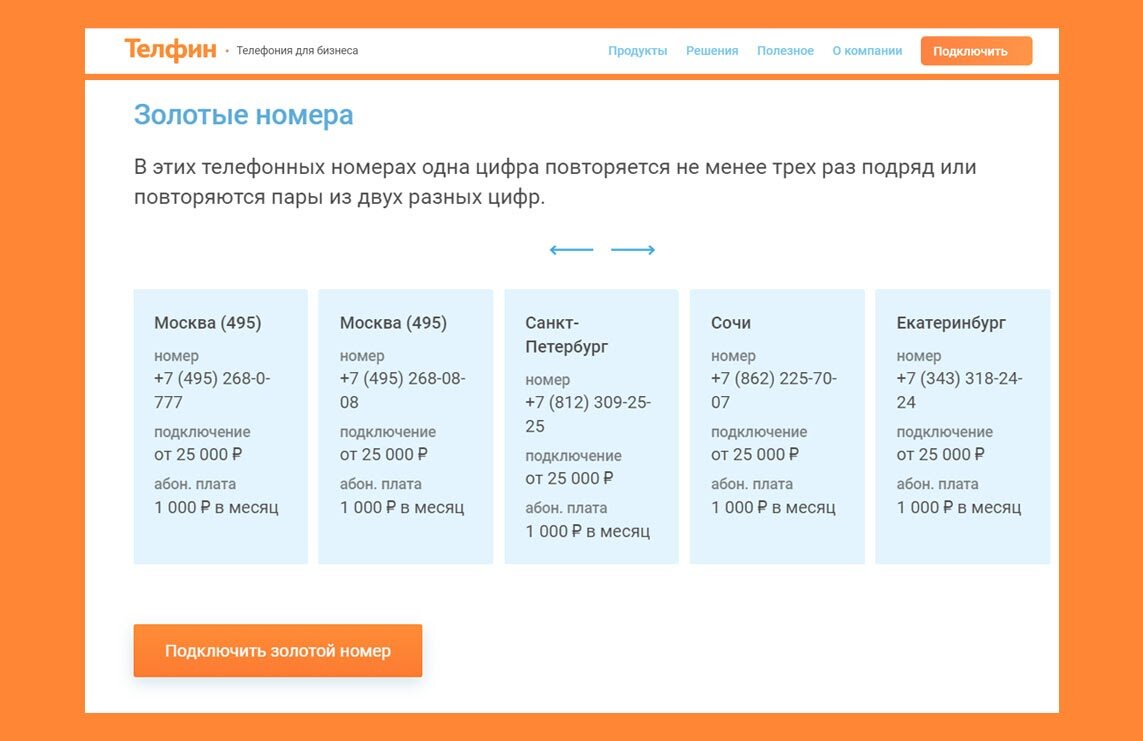Click от 25 000 ₽ in Санкт-Петербург card
This screenshot has width=1143, height=741.
pos(569,478)
